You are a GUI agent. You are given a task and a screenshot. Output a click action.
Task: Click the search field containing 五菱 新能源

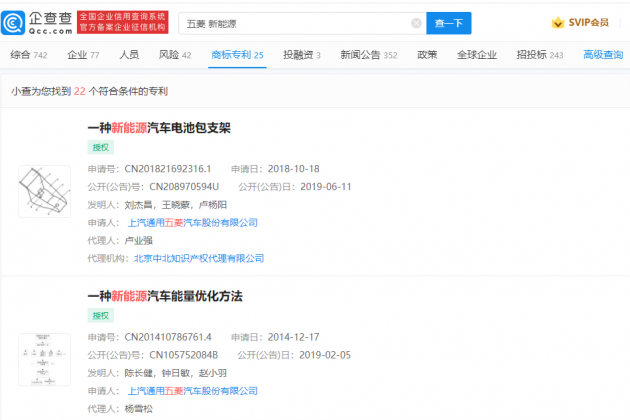(x=302, y=23)
